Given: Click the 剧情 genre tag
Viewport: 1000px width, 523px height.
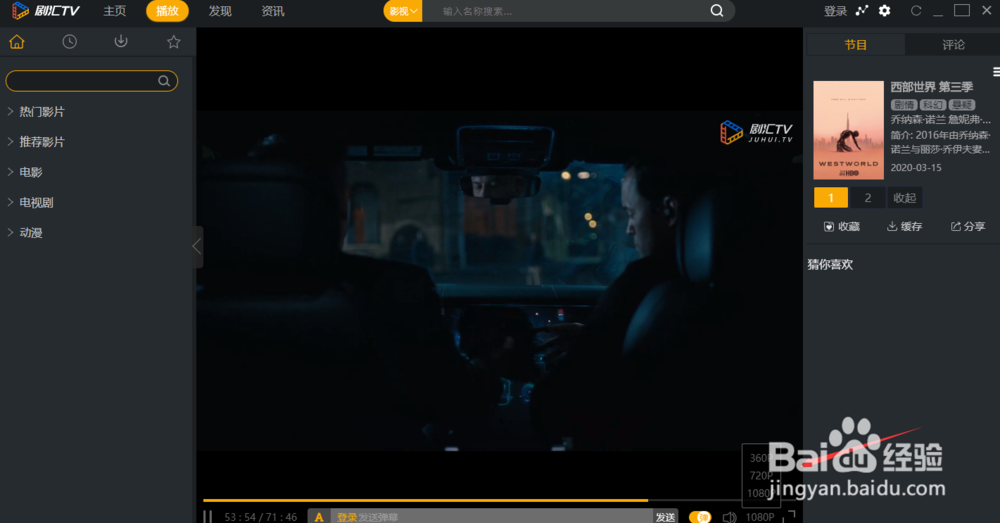Looking at the screenshot, I should pyautogui.click(x=903, y=105).
